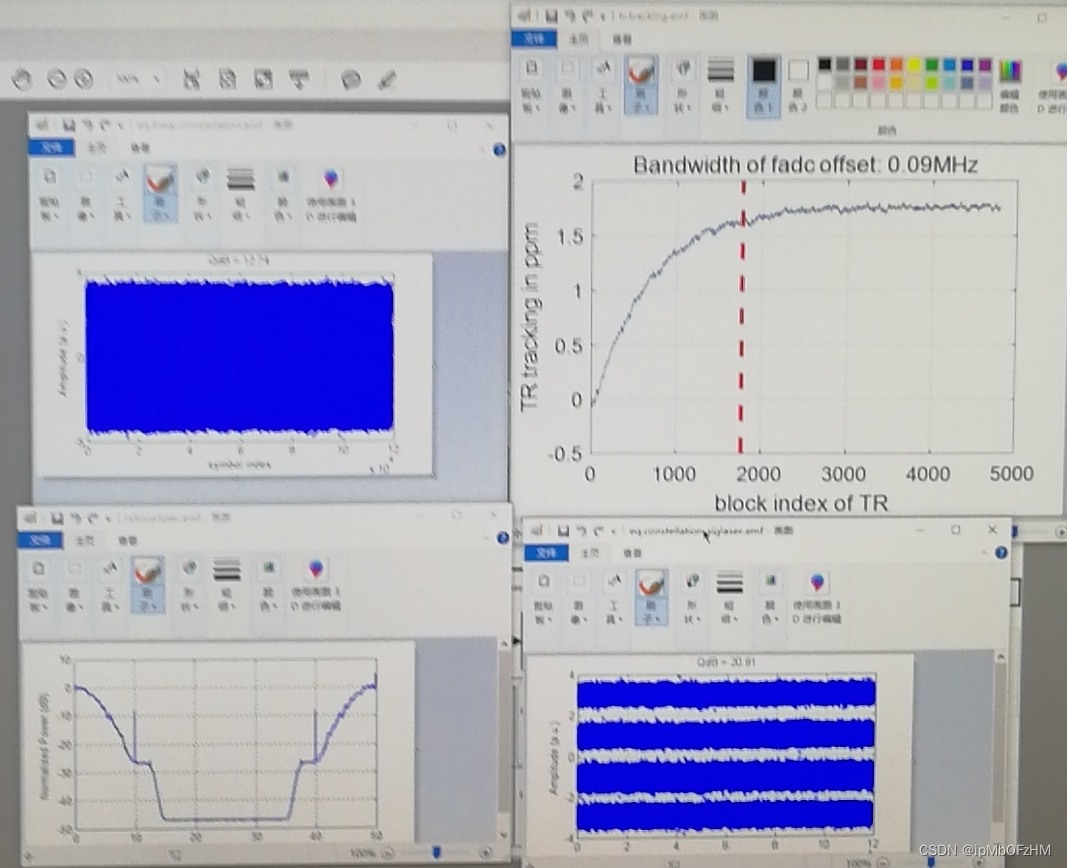This screenshot has height=868, width=1067.
Task: Select the Brushes tool in the bottom-left Paint window
Action: click(148, 584)
